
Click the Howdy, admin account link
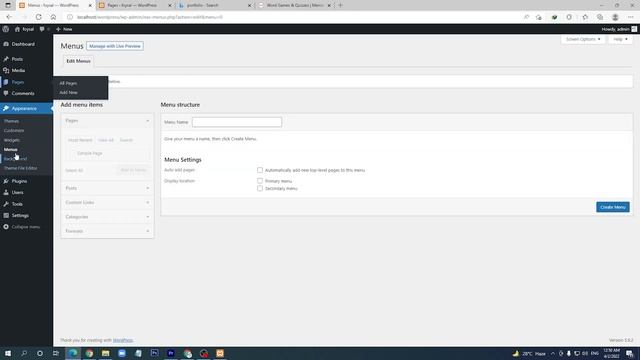tap(615, 29)
